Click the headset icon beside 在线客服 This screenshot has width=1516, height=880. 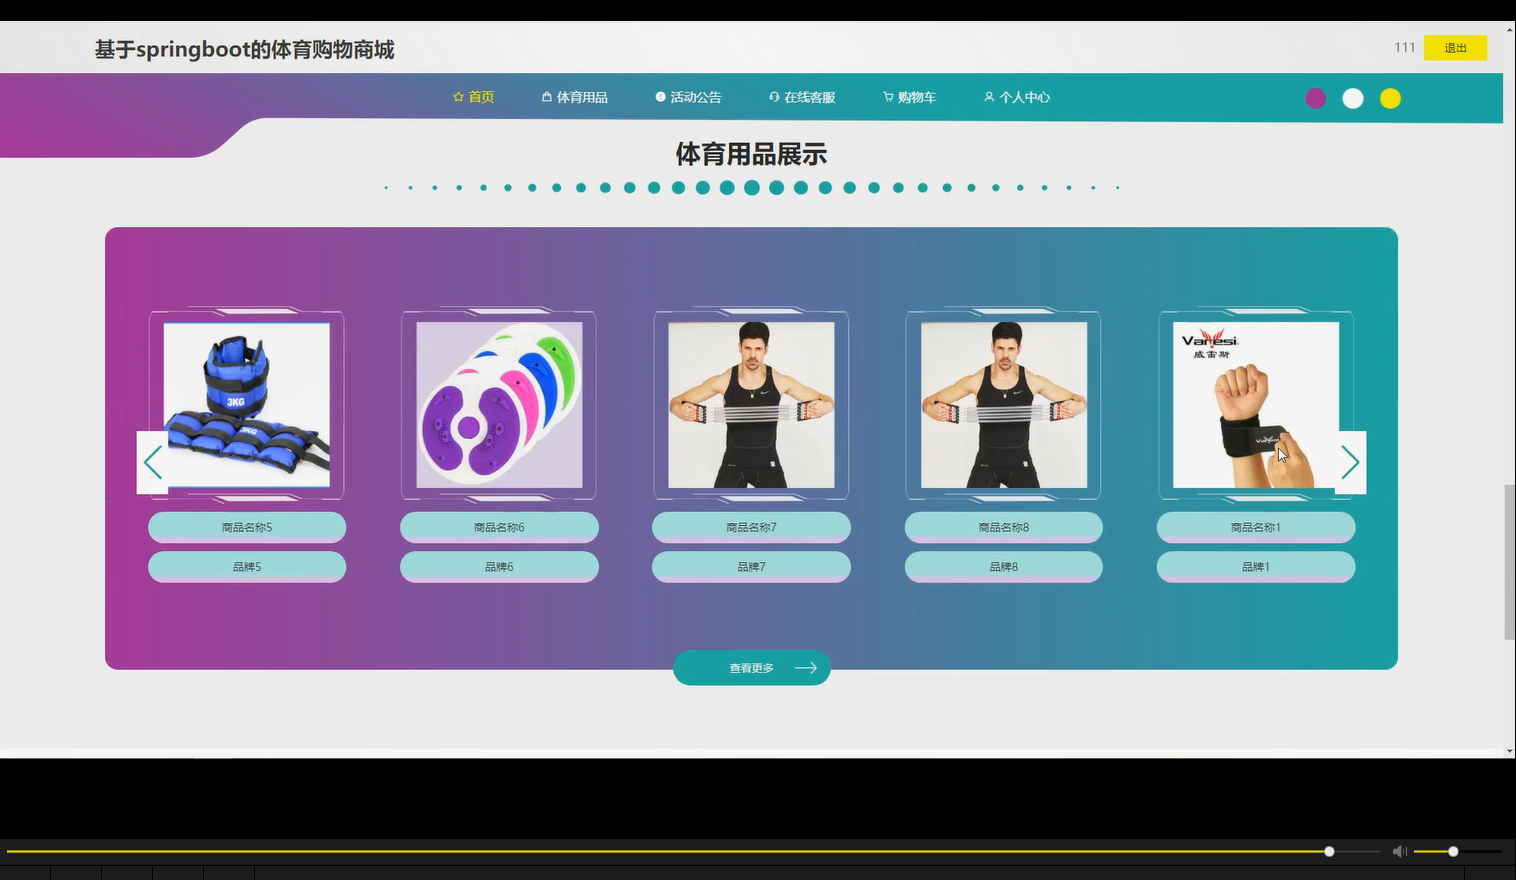[774, 97]
